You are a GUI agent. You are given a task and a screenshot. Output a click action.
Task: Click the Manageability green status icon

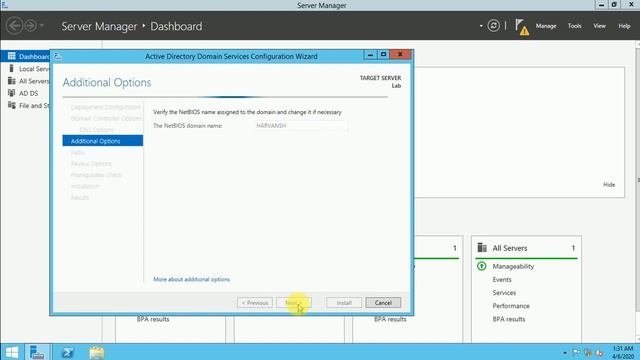point(482,266)
